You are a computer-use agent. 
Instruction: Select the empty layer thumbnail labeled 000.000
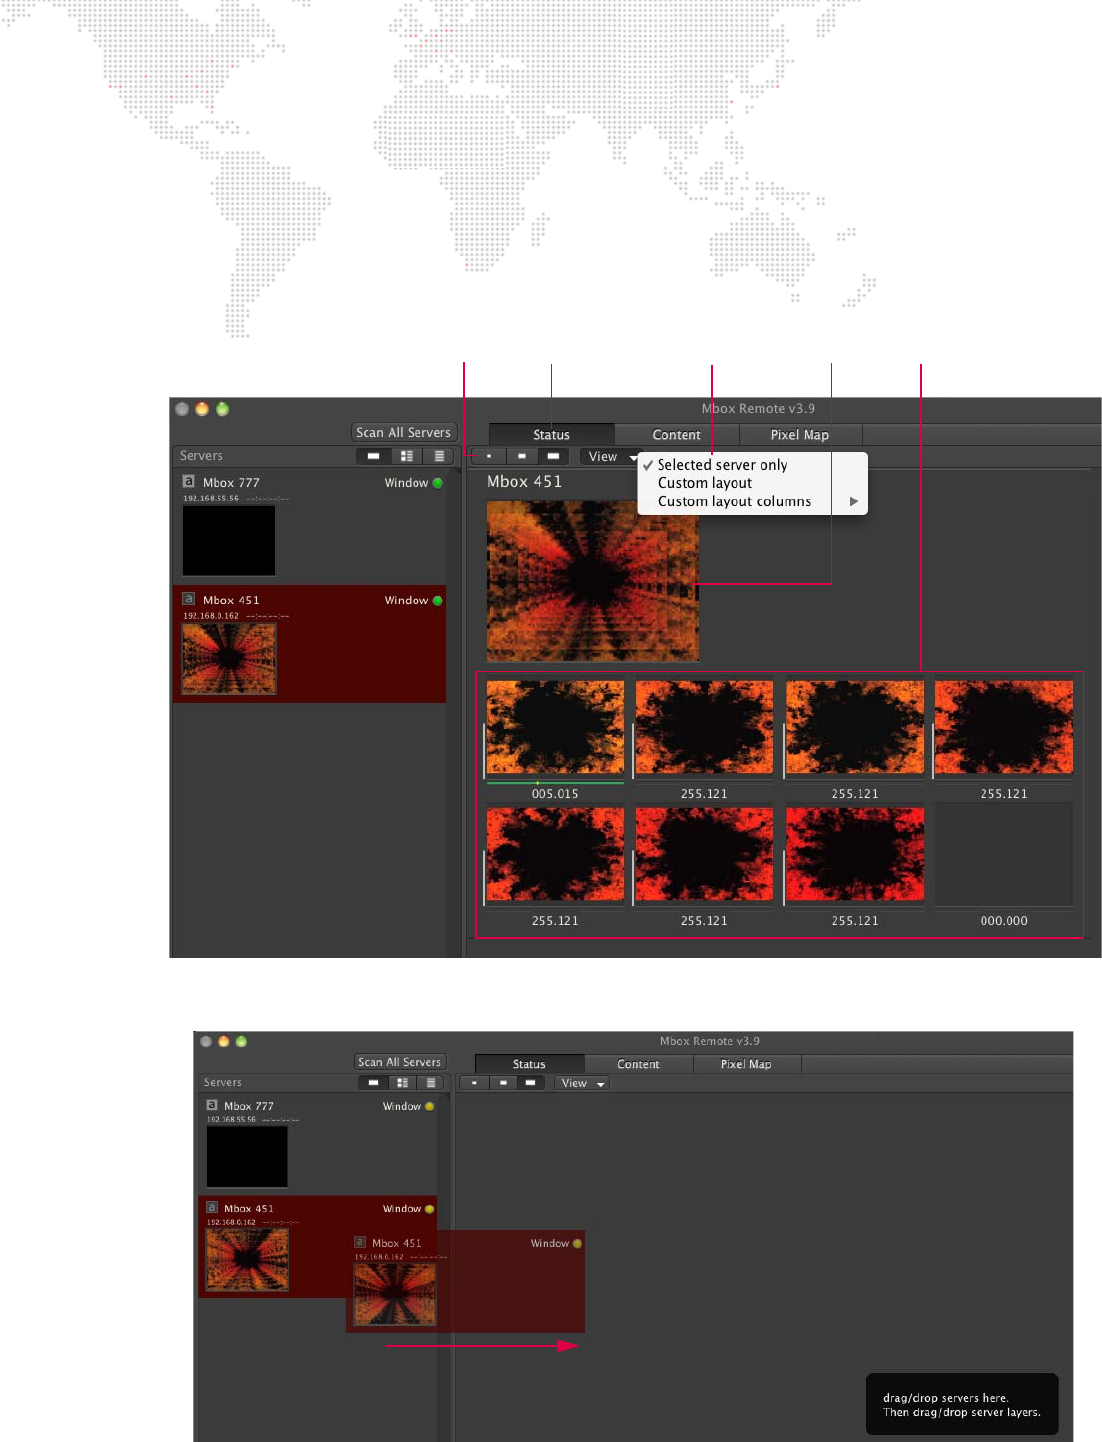1003,855
